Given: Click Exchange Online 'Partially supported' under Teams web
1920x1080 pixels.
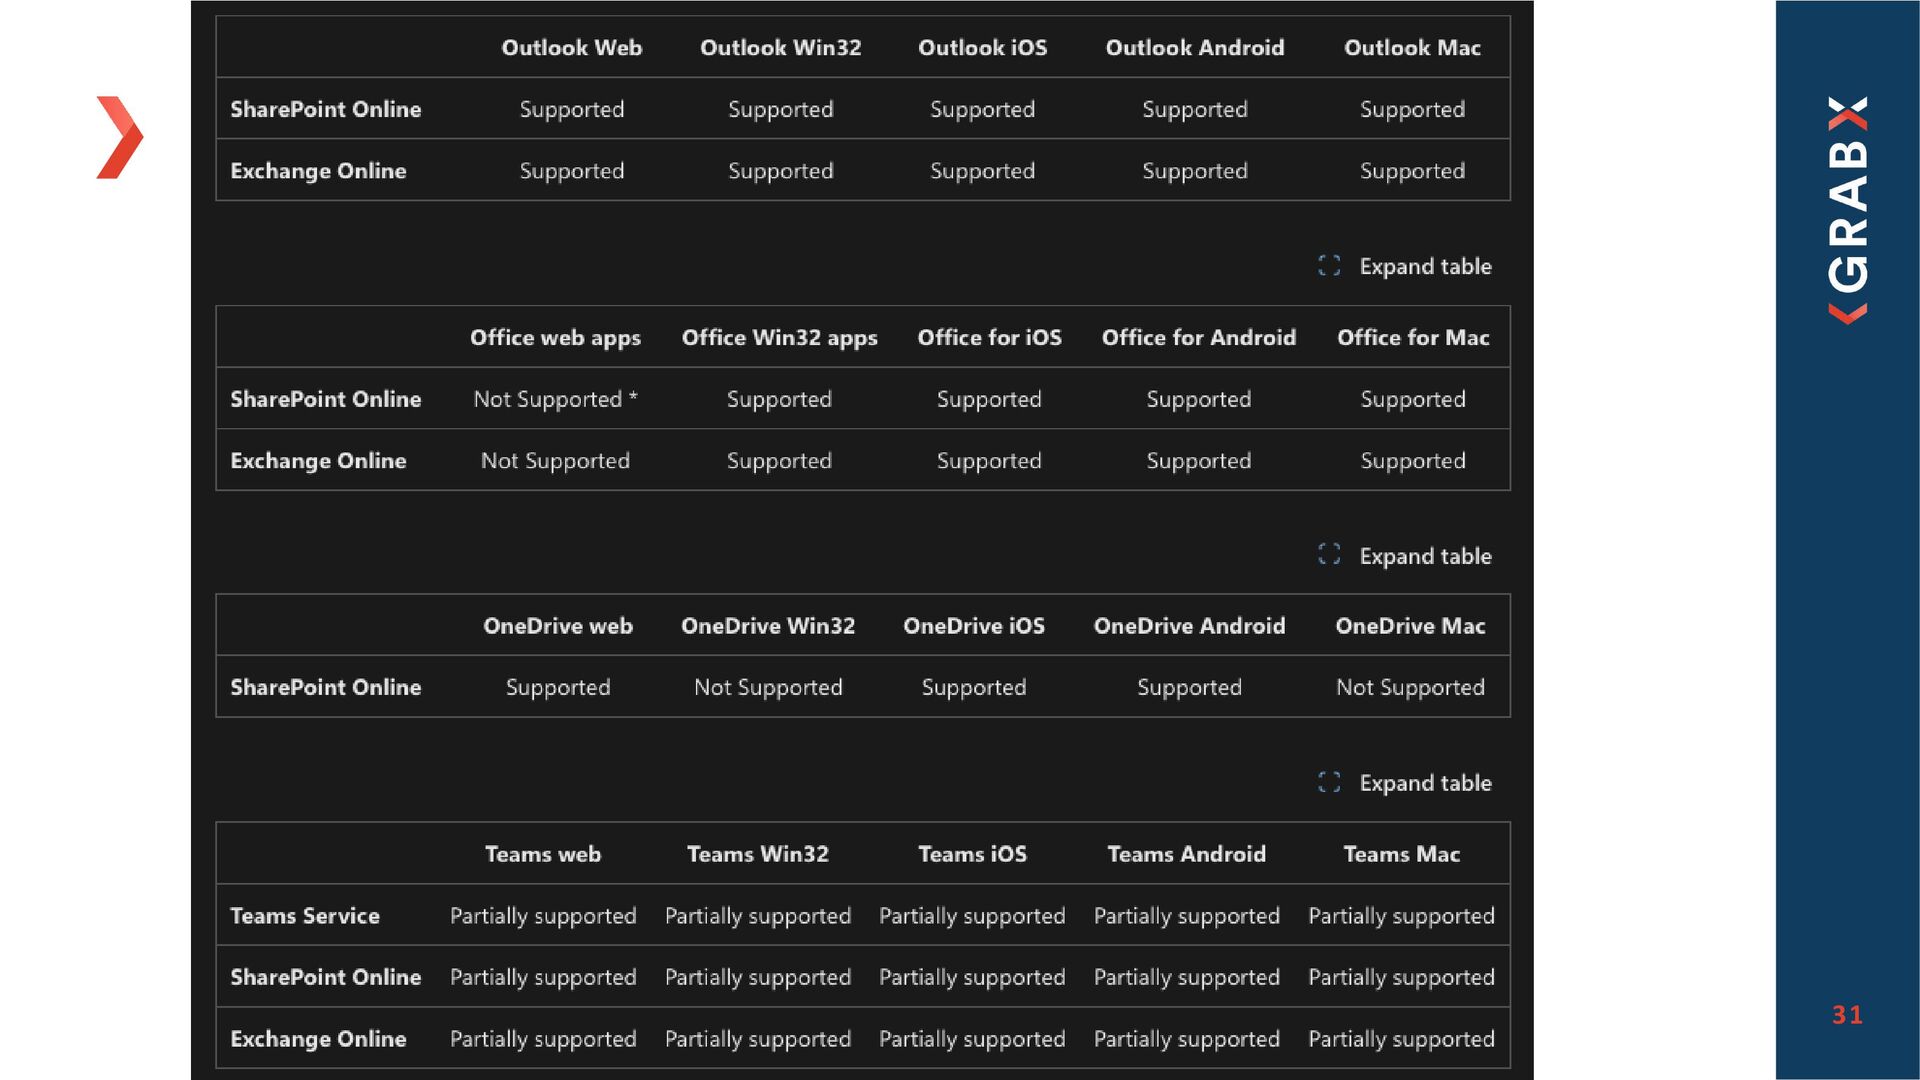Looking at the screenshot, I should pos(543,1039).
